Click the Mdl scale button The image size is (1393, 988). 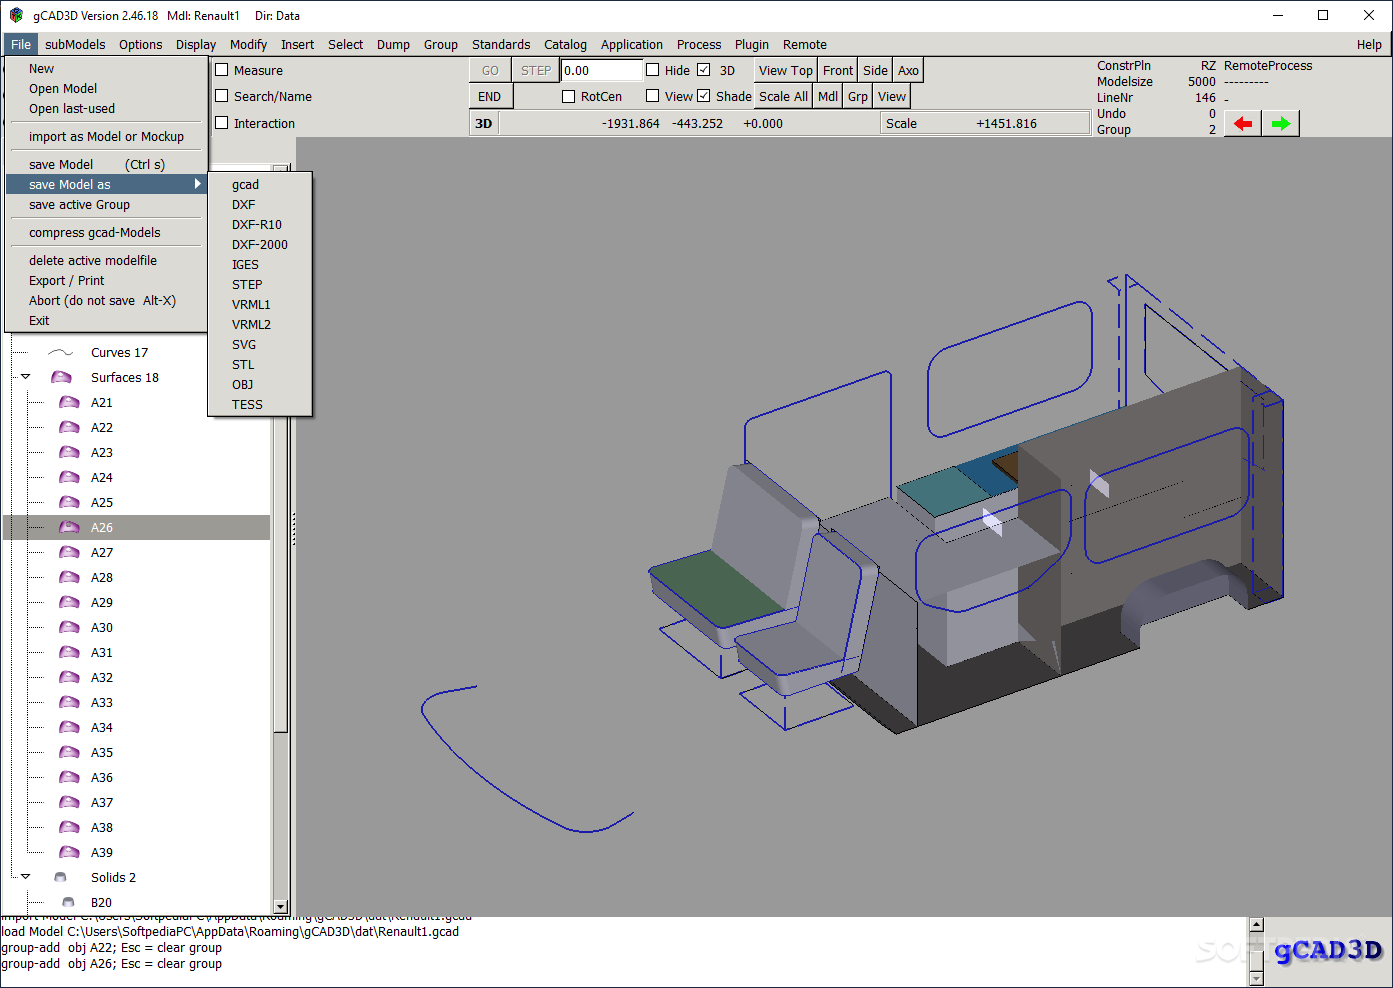click(x=828, y=96)
